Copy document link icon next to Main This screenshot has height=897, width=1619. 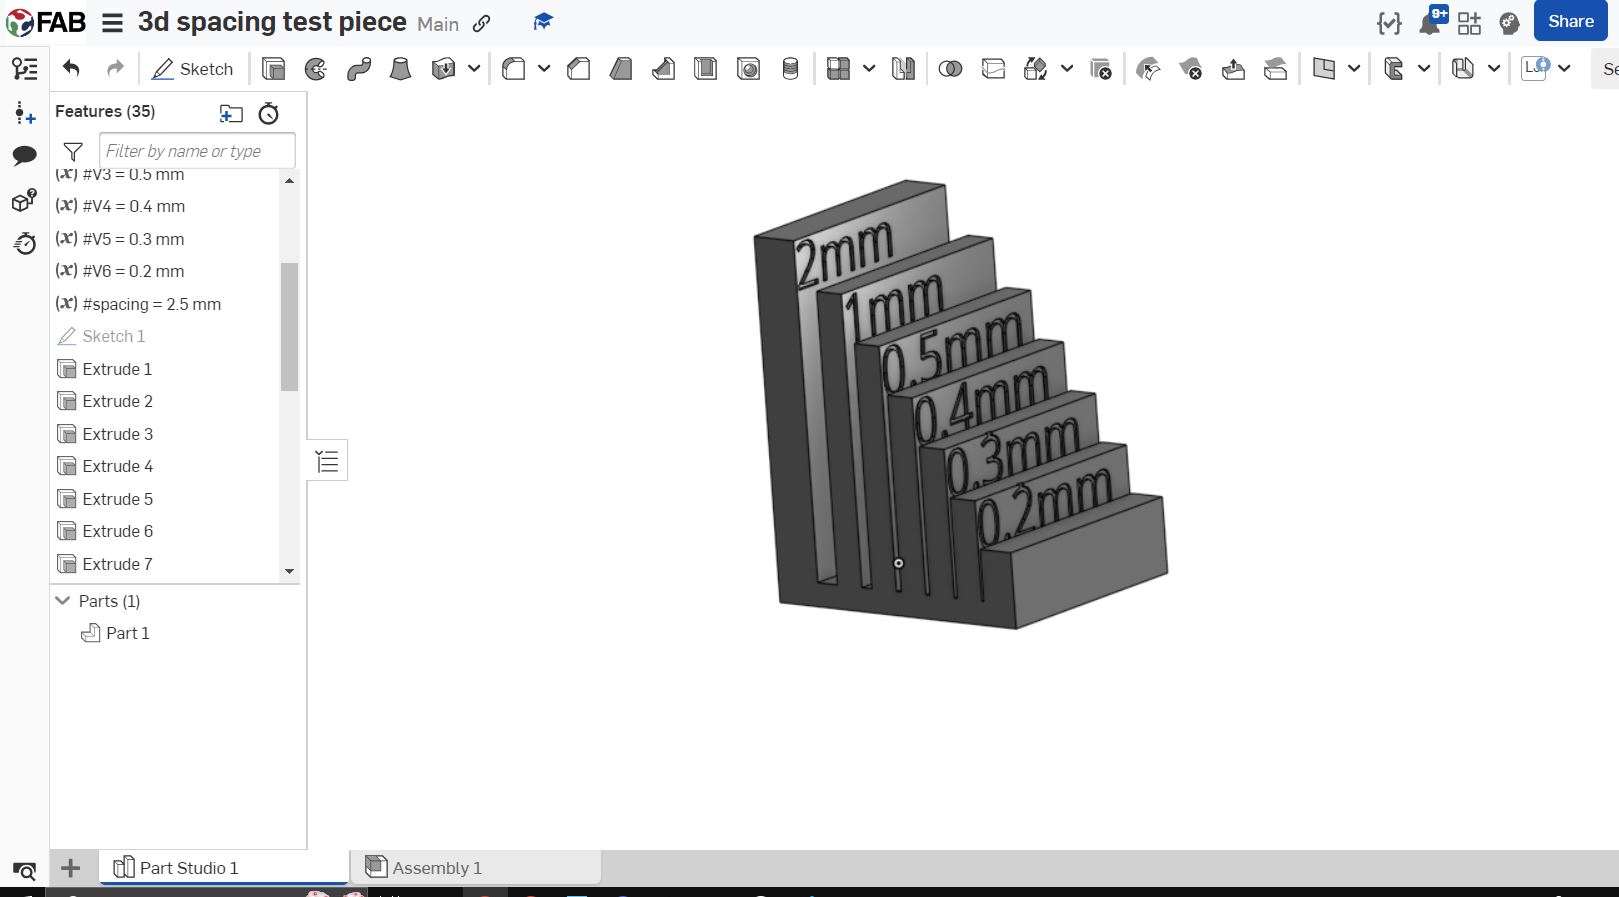pyautogui.click(x=482, y=23)
